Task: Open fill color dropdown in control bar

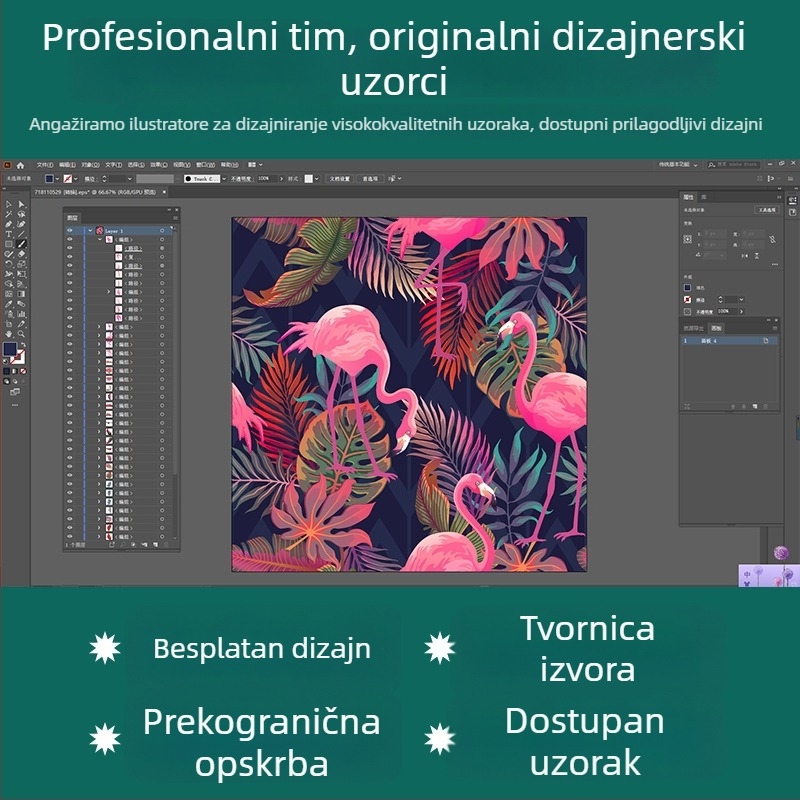Action: point(57,179)
